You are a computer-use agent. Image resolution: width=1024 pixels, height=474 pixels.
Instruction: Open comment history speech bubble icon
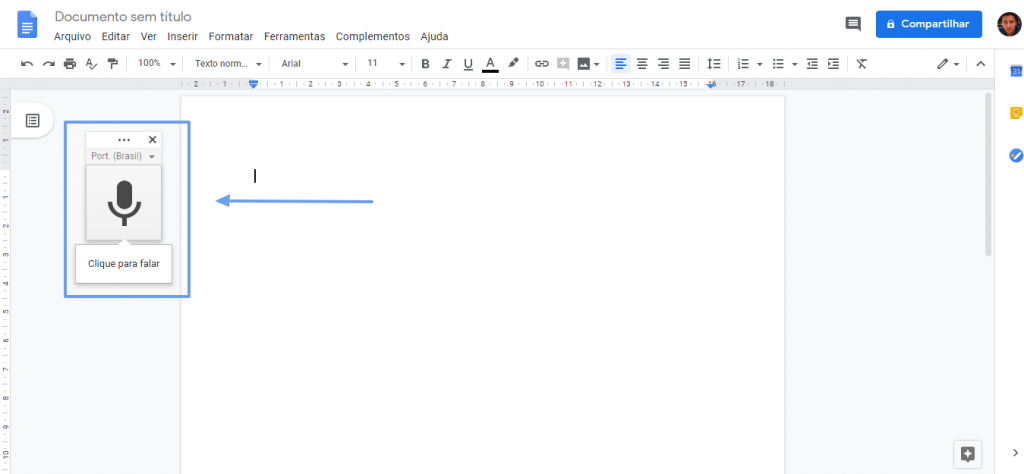[x=853, y=24]
